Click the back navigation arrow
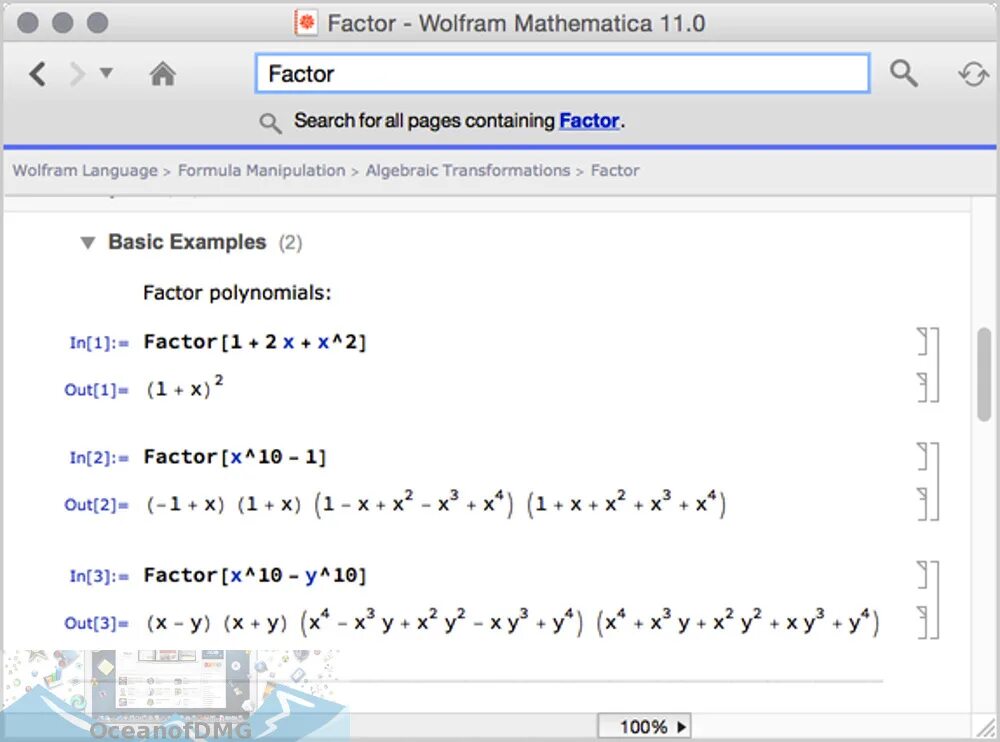Screen dimensions: 1000x742 (38, 74)
